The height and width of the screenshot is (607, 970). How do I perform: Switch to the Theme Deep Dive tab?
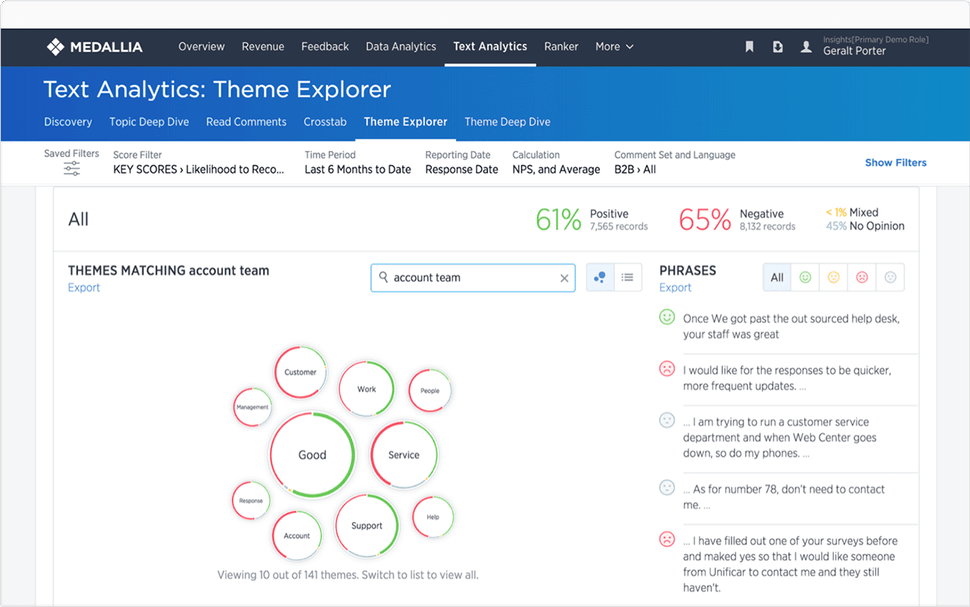click(507, 122)
